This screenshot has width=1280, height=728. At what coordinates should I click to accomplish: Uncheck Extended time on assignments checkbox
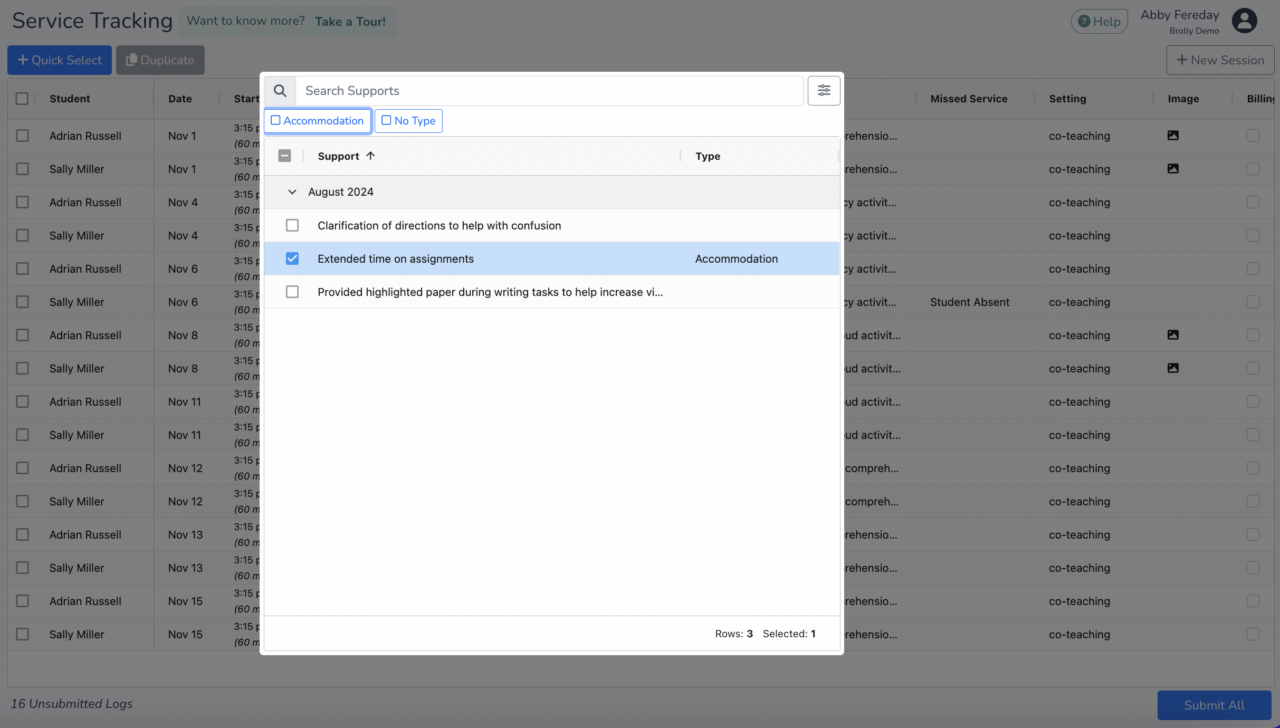click(x=292, y=259)
